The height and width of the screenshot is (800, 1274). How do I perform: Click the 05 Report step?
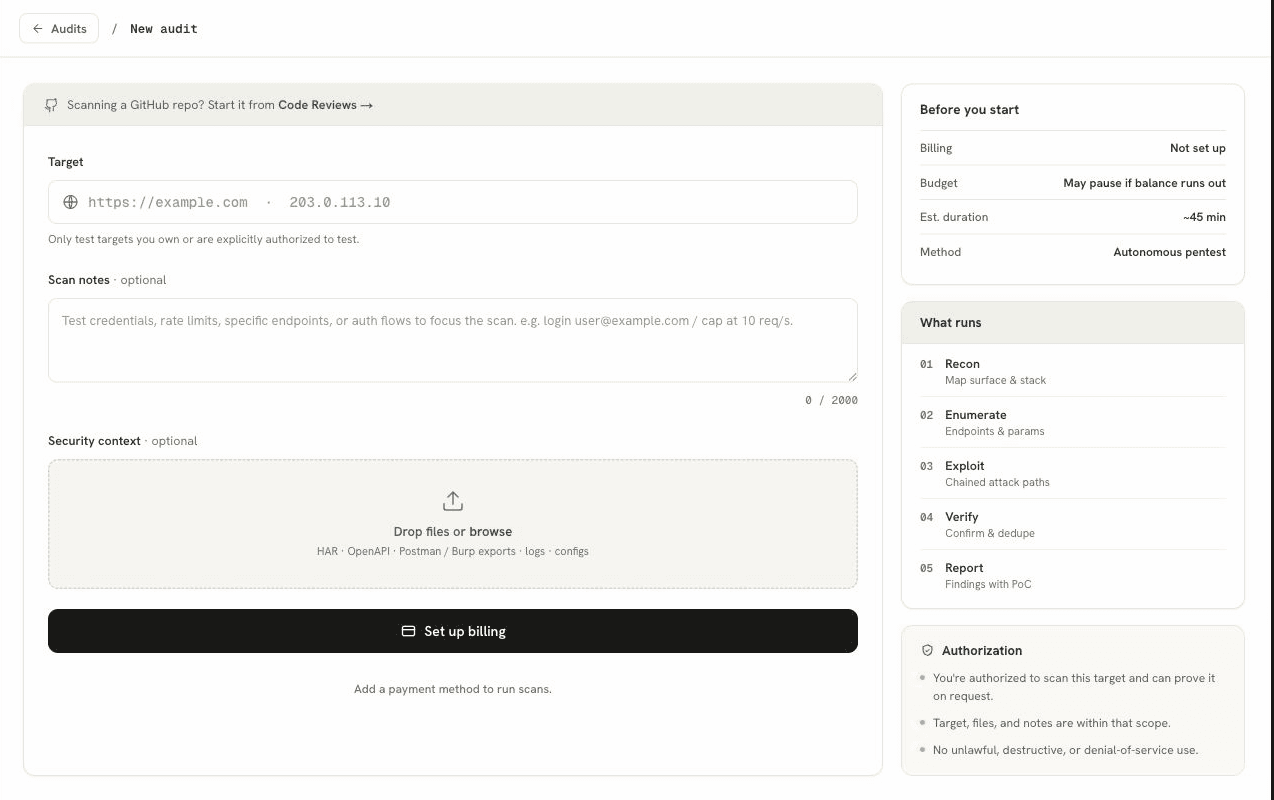[1072, 575]
